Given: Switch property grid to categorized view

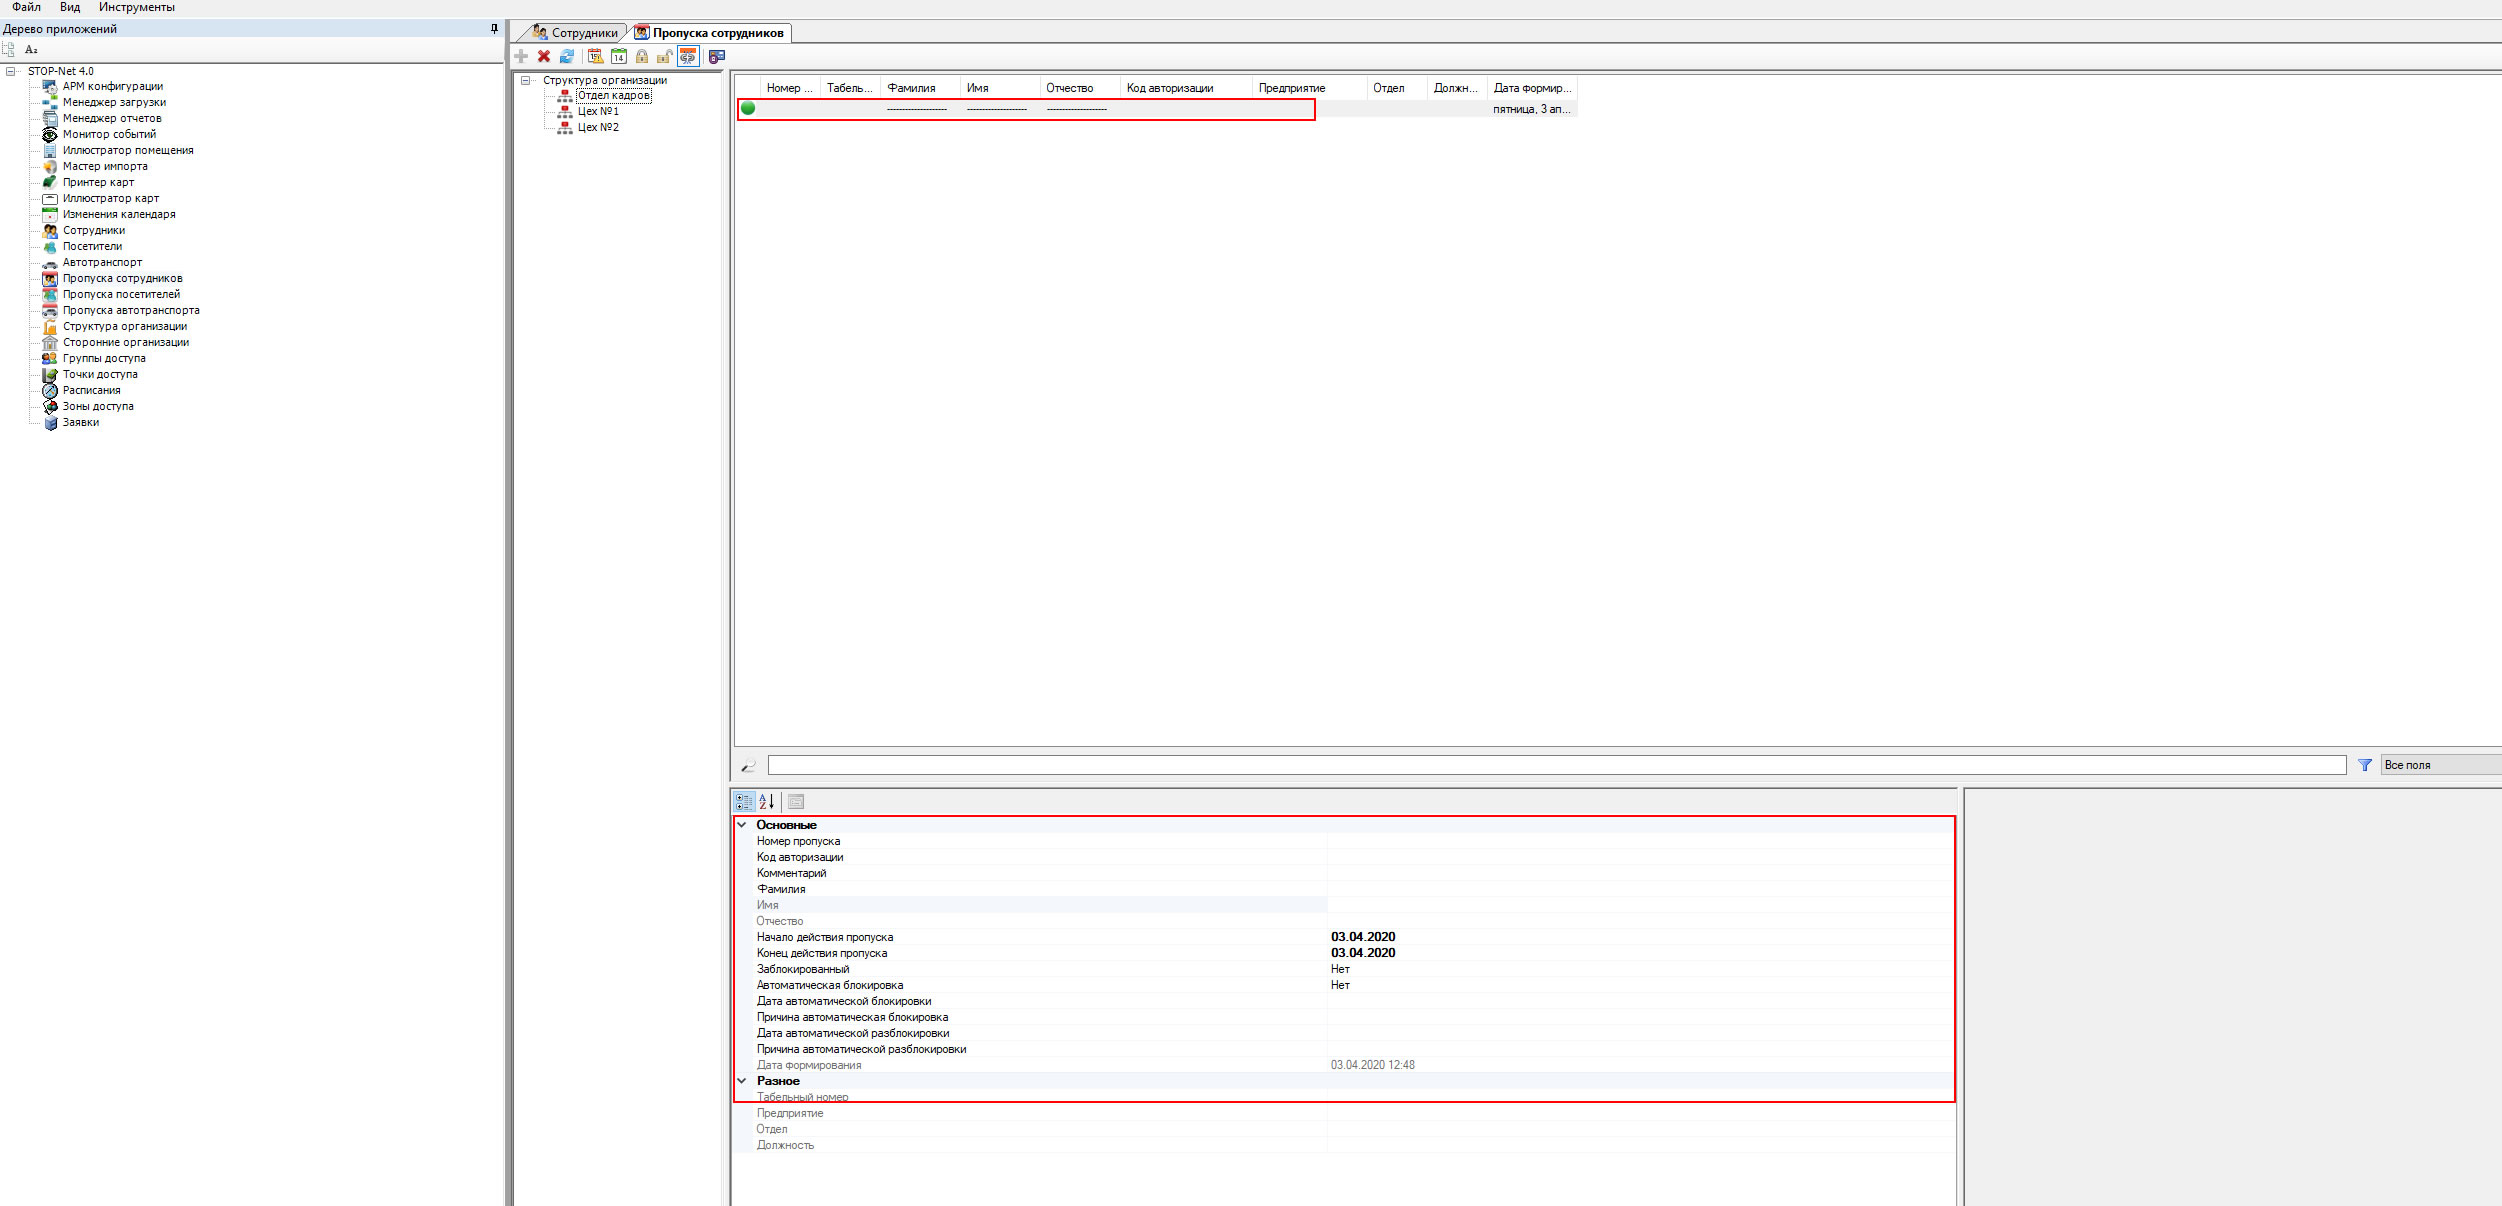Looking at the screenshot, I should point(744,801).
